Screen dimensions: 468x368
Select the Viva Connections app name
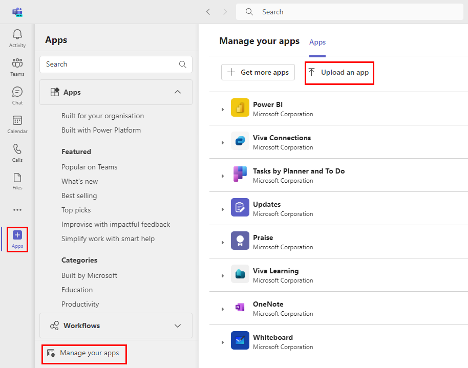282,138
